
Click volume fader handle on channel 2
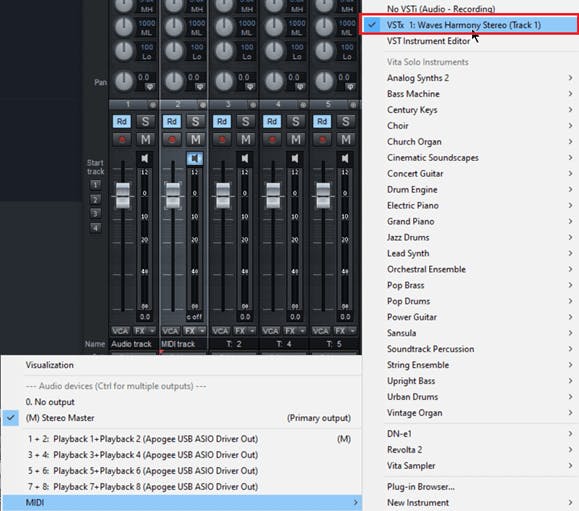(x=173, y=196)
